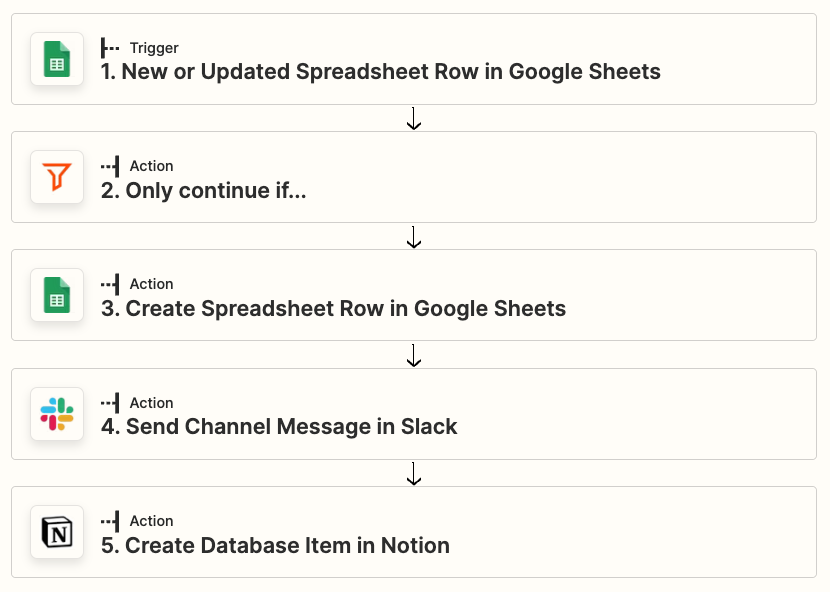Click the Notion logo icon
The height and width of the screenshot is (592, 830).
(x=57, y=532)
